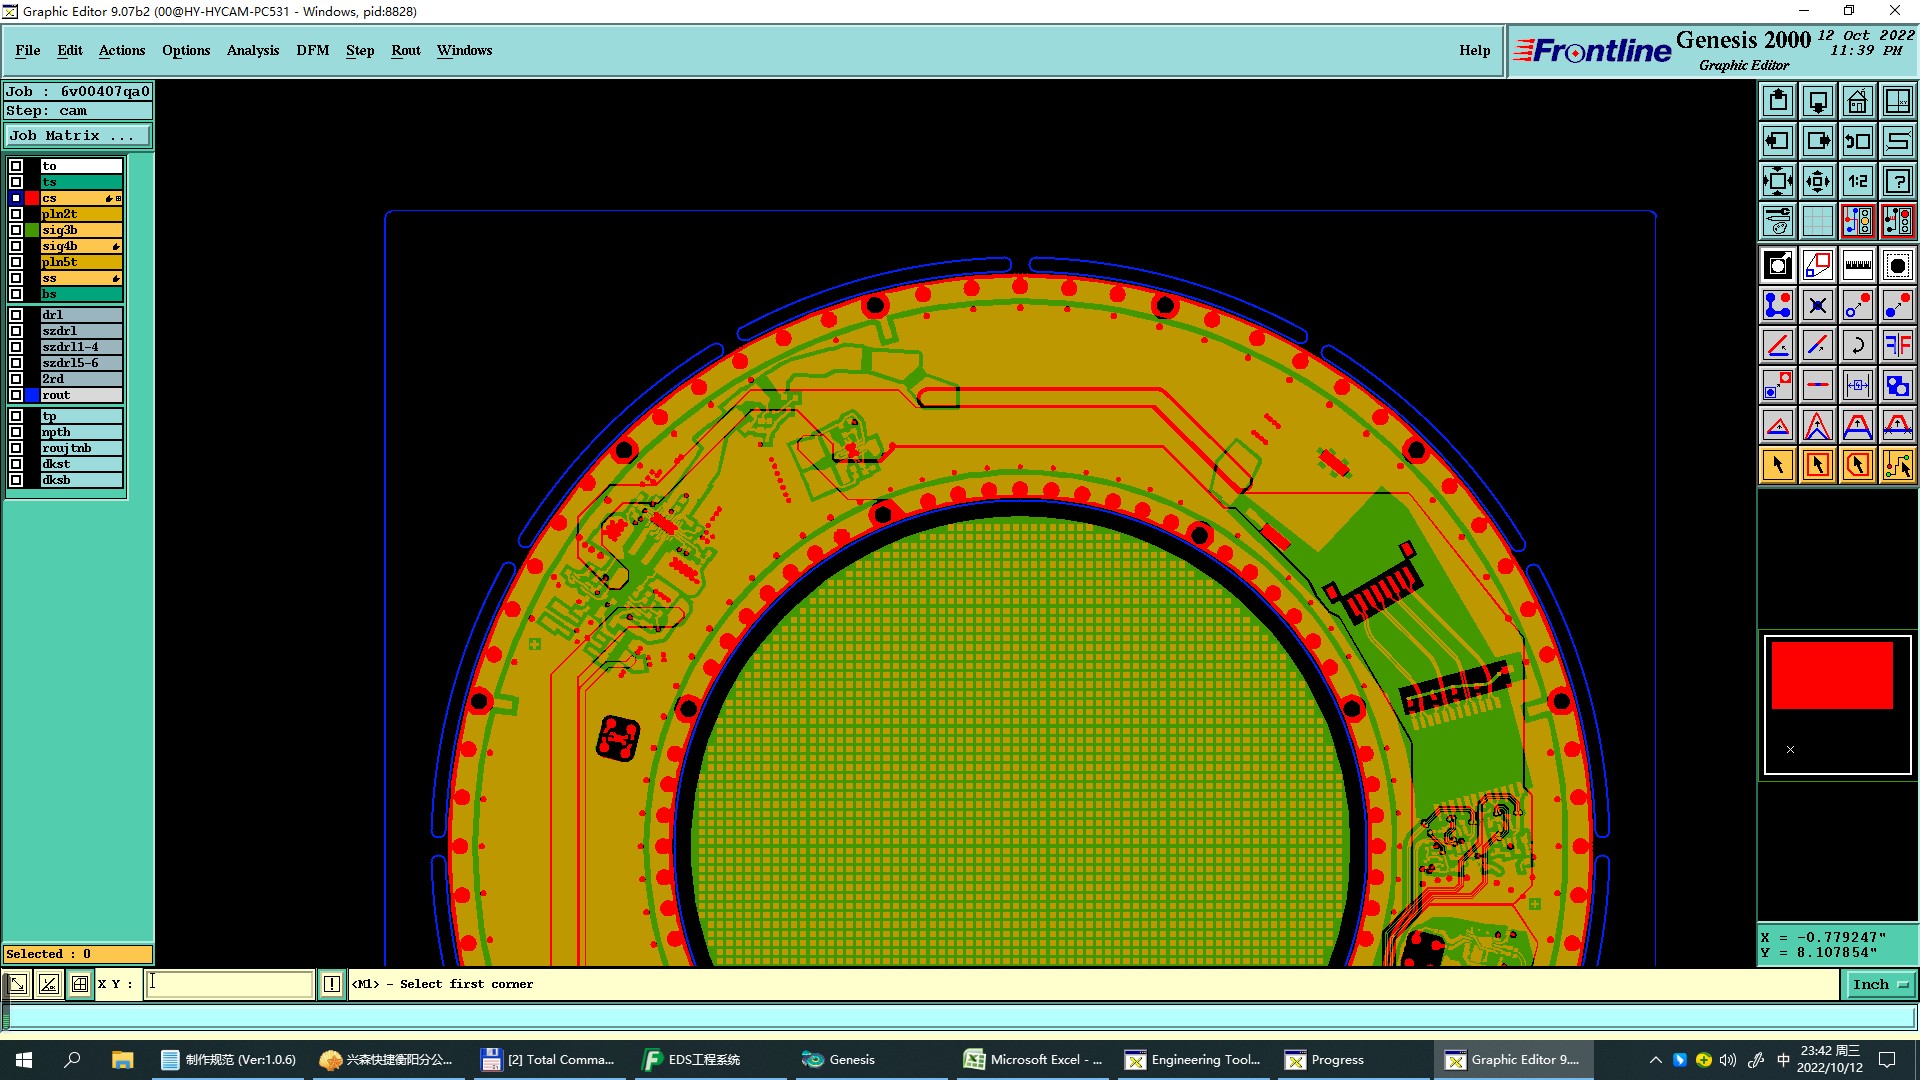Click the grid display icon
This screenshot has height=1080, width=1920.
pos(1817,221)
